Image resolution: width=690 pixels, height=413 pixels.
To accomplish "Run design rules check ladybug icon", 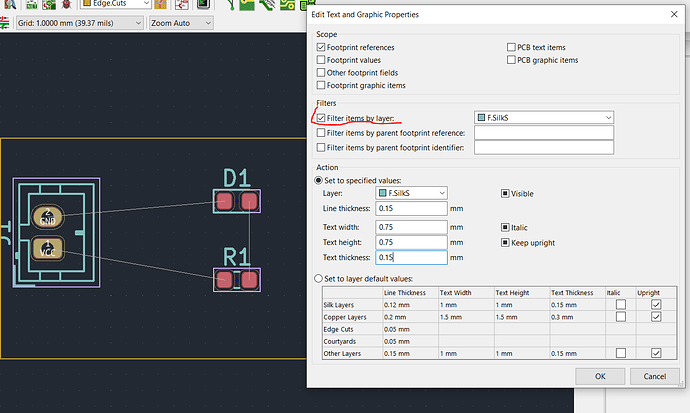I will point(66,4).
